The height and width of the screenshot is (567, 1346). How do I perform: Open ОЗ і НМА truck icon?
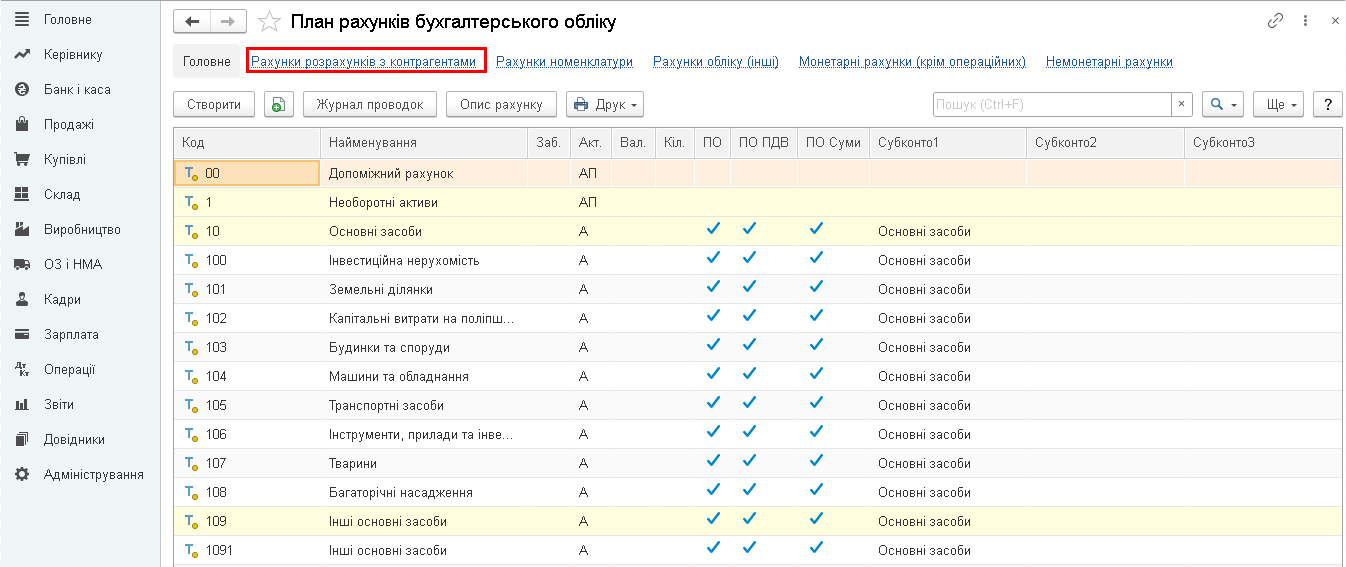click(22, 264)
